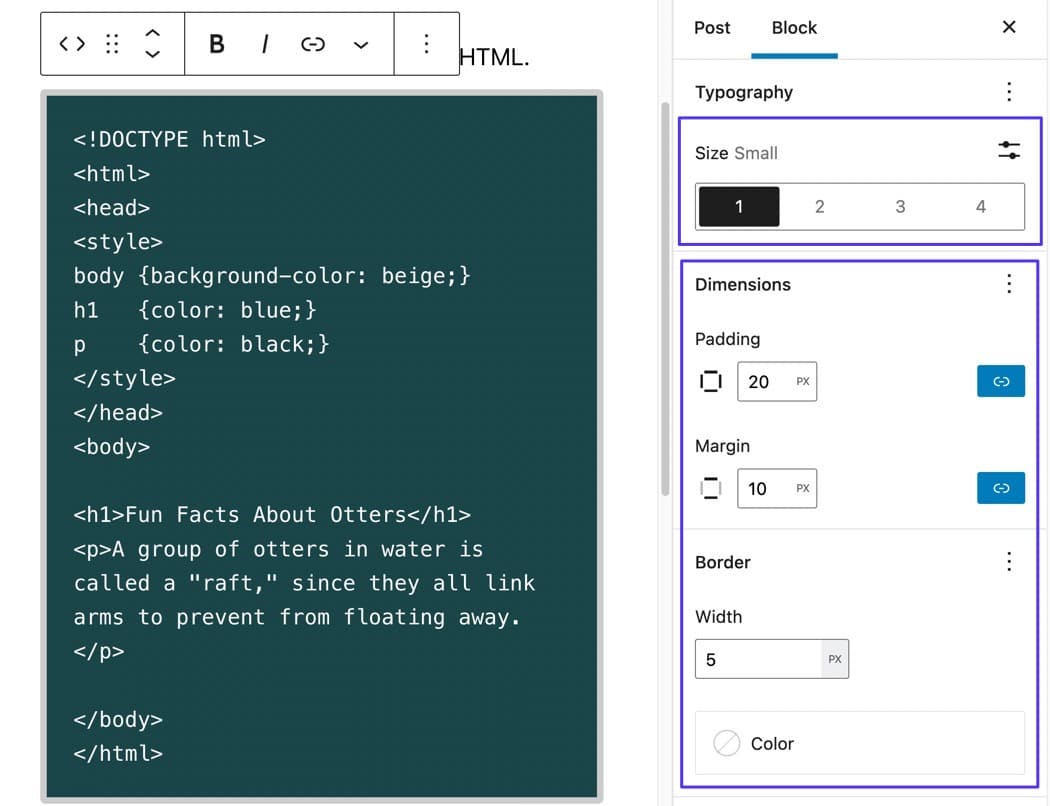
Task: Toggle linked sides button for Margin
Action: 1000,488
